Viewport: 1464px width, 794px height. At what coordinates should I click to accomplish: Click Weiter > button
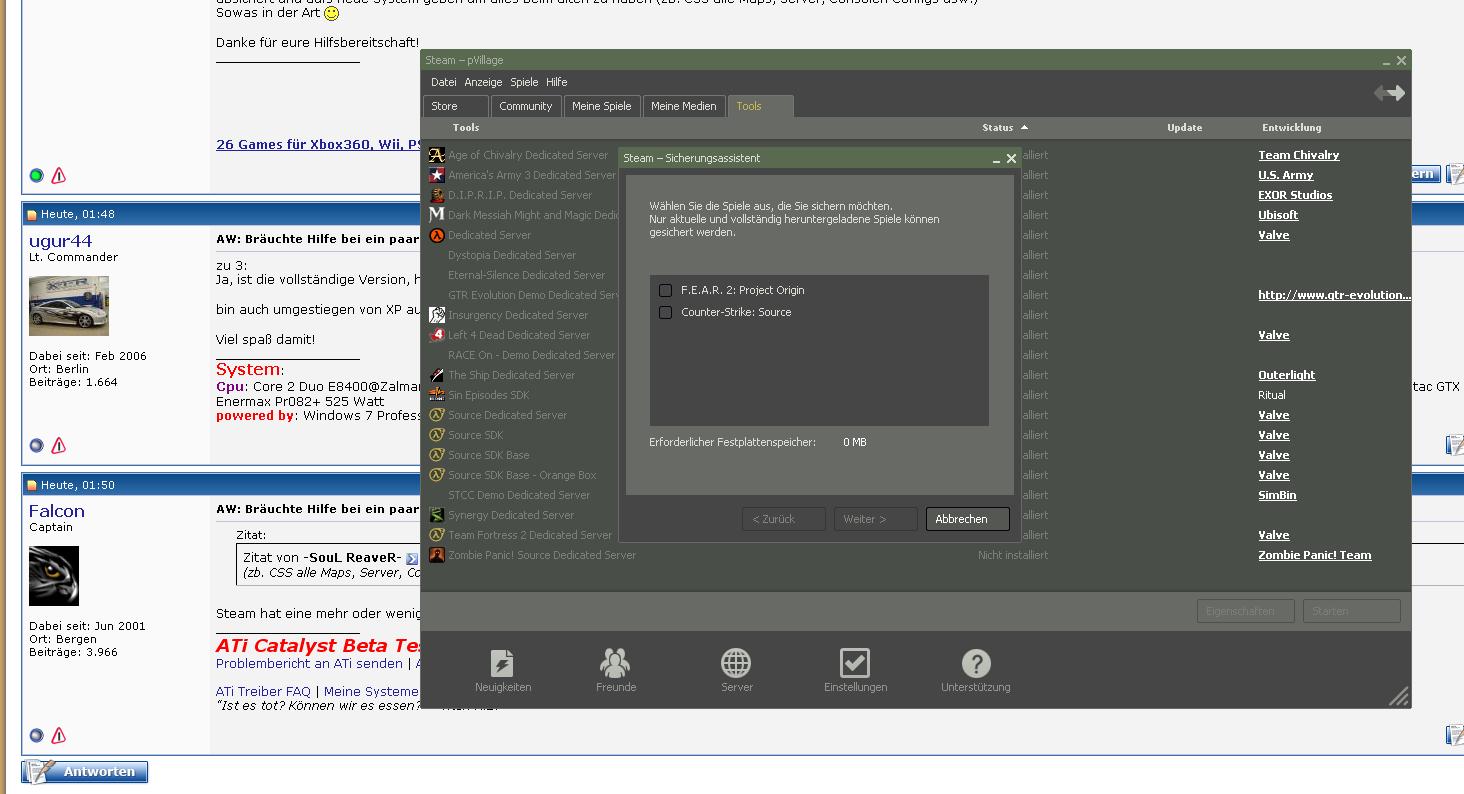pyautogui.click(x=875, y=519)
